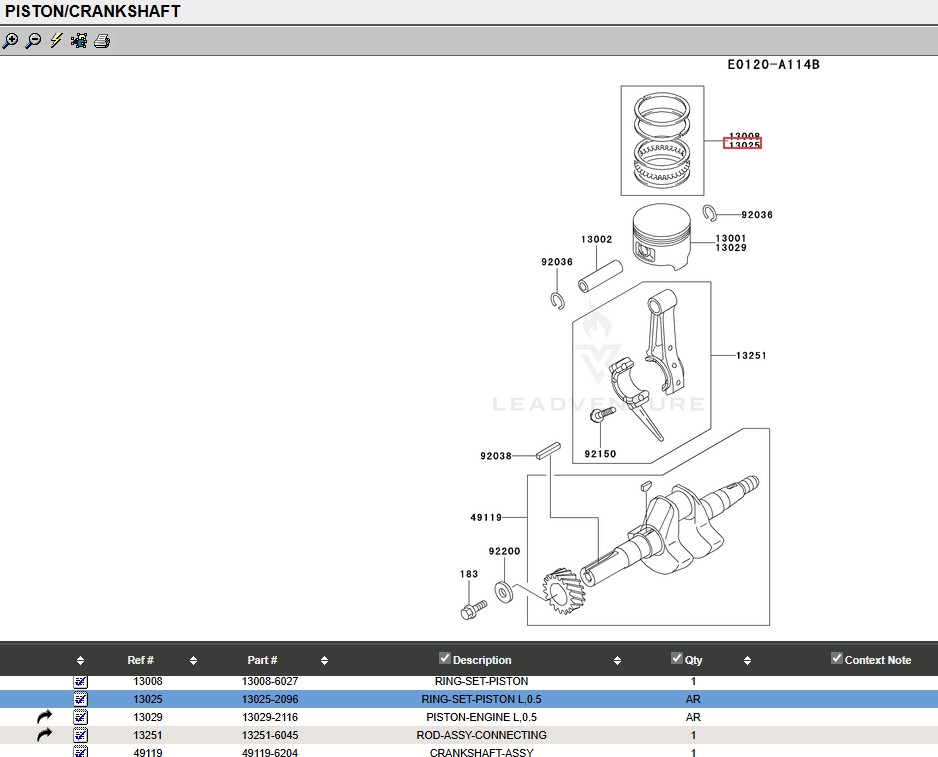The image size is (938, 757).
Task: Click the zoom in magnifier icon
Action: pyautogui.click(x=10, y=41)
